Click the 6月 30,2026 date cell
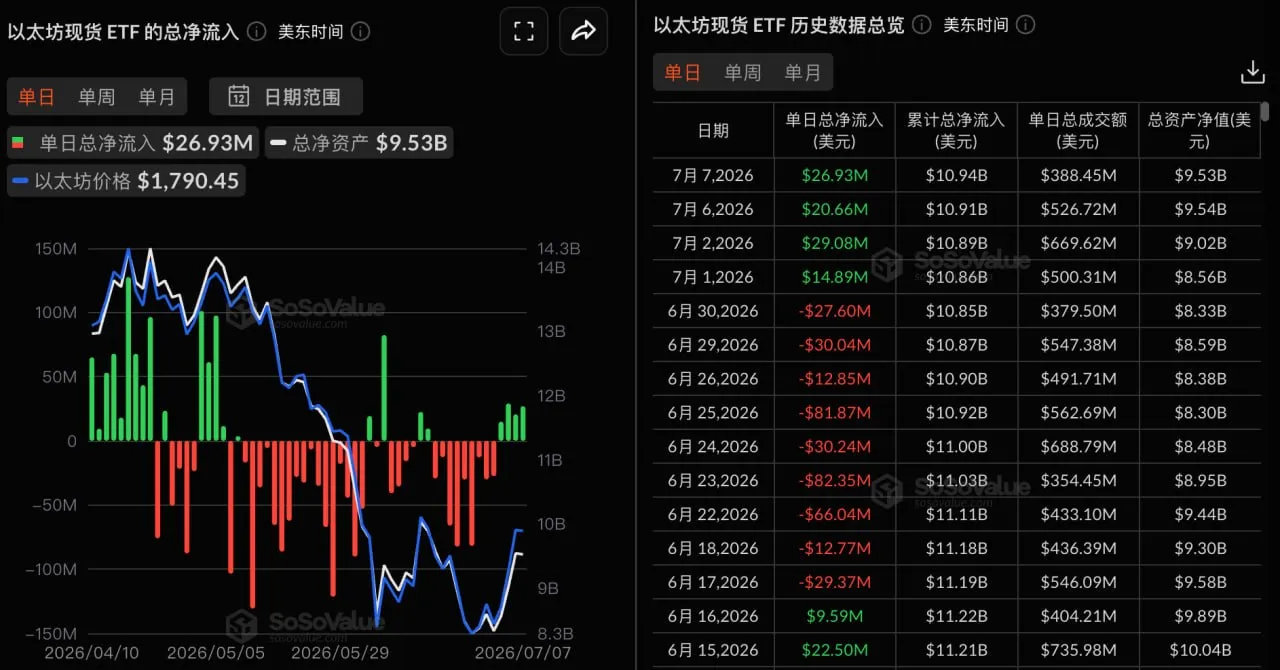 pyautogui.click(x=713, y=311)
